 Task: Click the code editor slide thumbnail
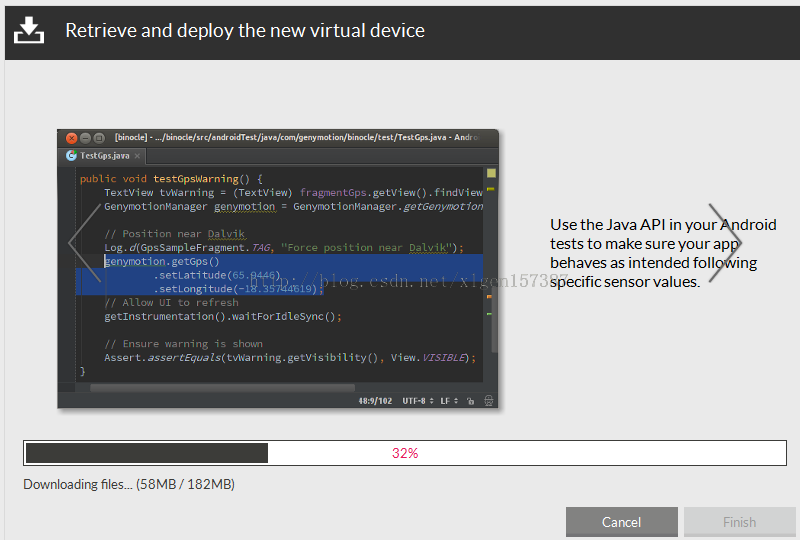pyautogui.click(x=278, y=270)
